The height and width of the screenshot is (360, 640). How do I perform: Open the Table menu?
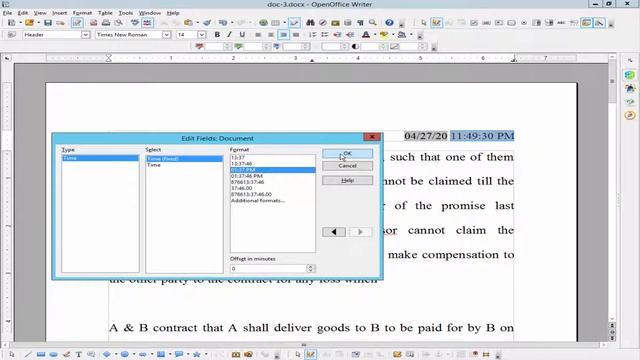tap(105, 13)
